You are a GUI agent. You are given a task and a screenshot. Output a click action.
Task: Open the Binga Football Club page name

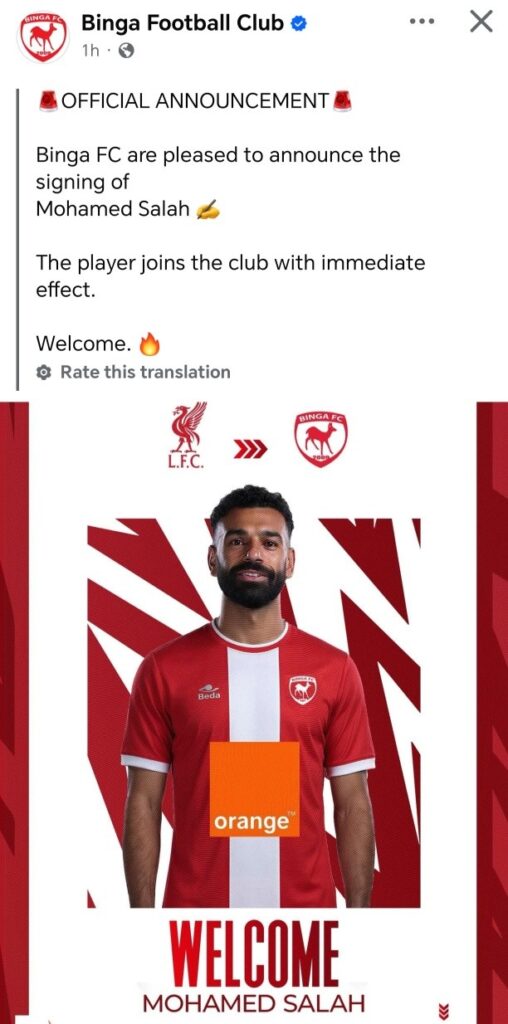pos(183,24)
